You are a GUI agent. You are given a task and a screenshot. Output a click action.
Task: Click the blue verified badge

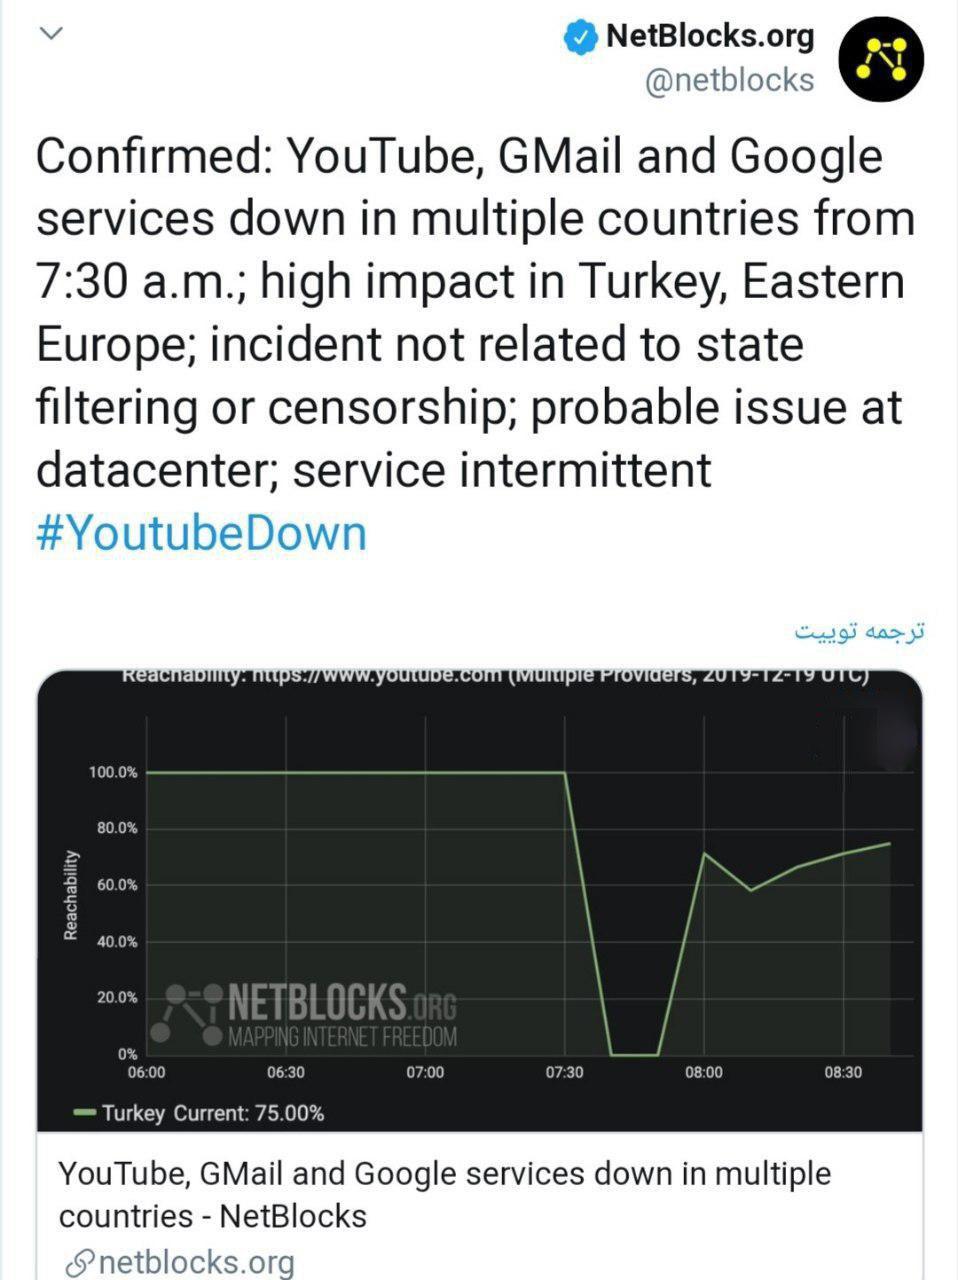tap(579, 38)
